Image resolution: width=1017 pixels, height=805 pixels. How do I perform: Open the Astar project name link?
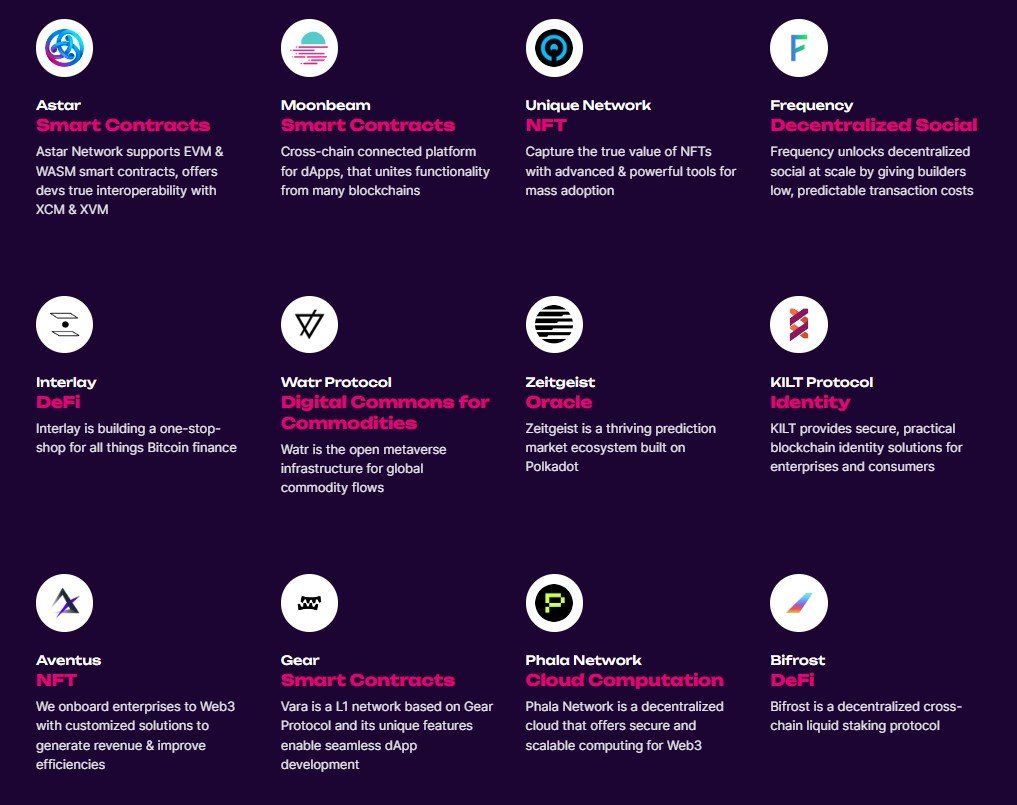pos(59,105)
